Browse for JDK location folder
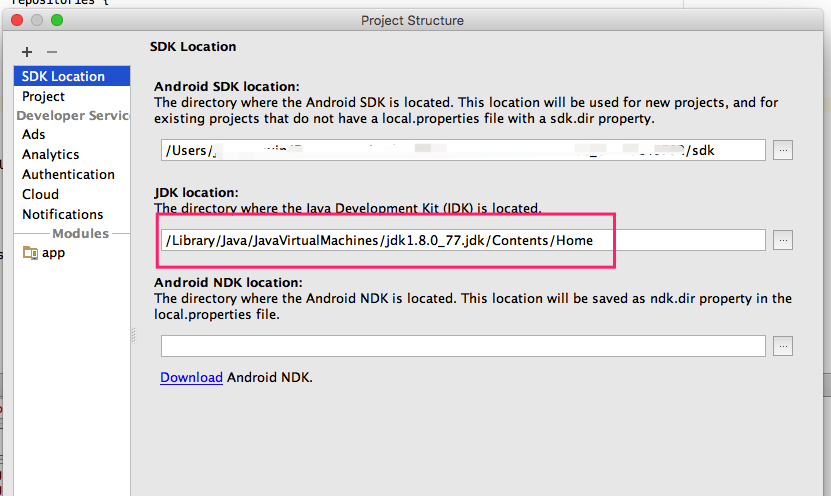 [x=783, y=240]
